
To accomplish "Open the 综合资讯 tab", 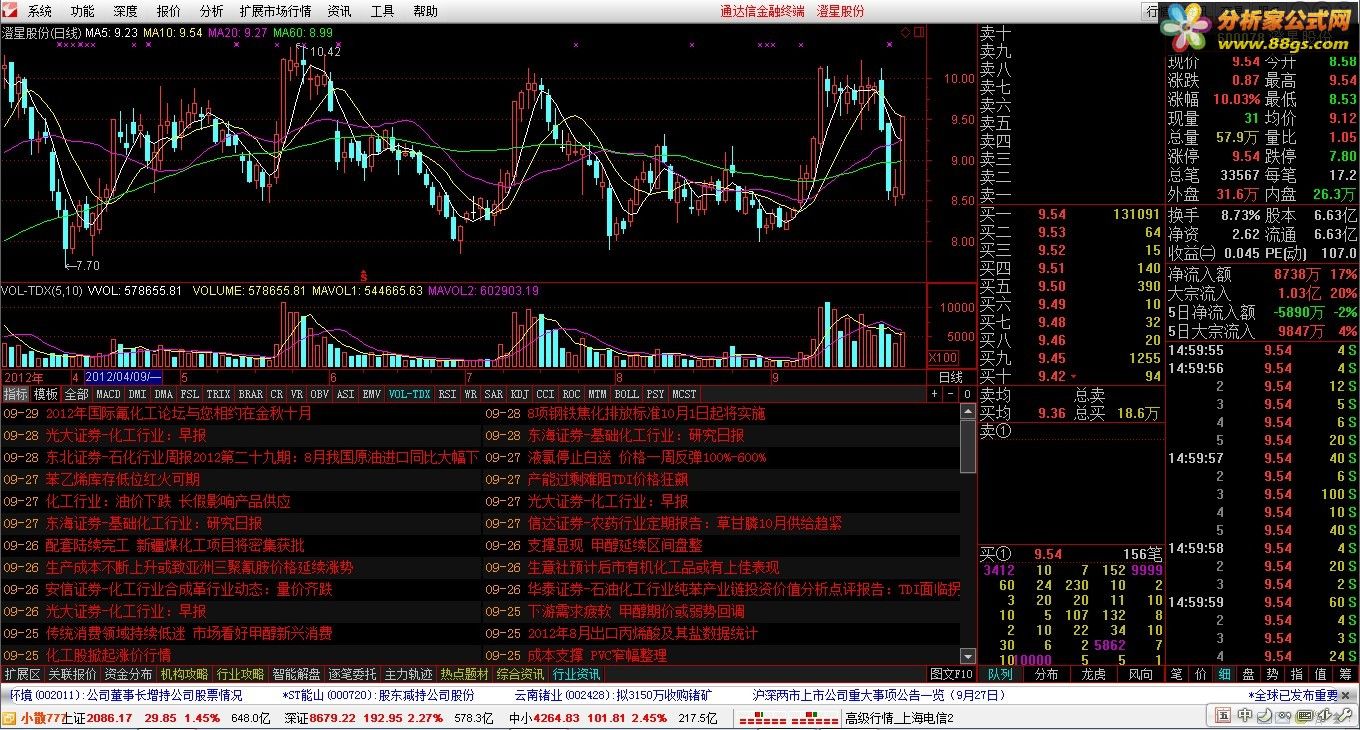I will coord(520,674).
